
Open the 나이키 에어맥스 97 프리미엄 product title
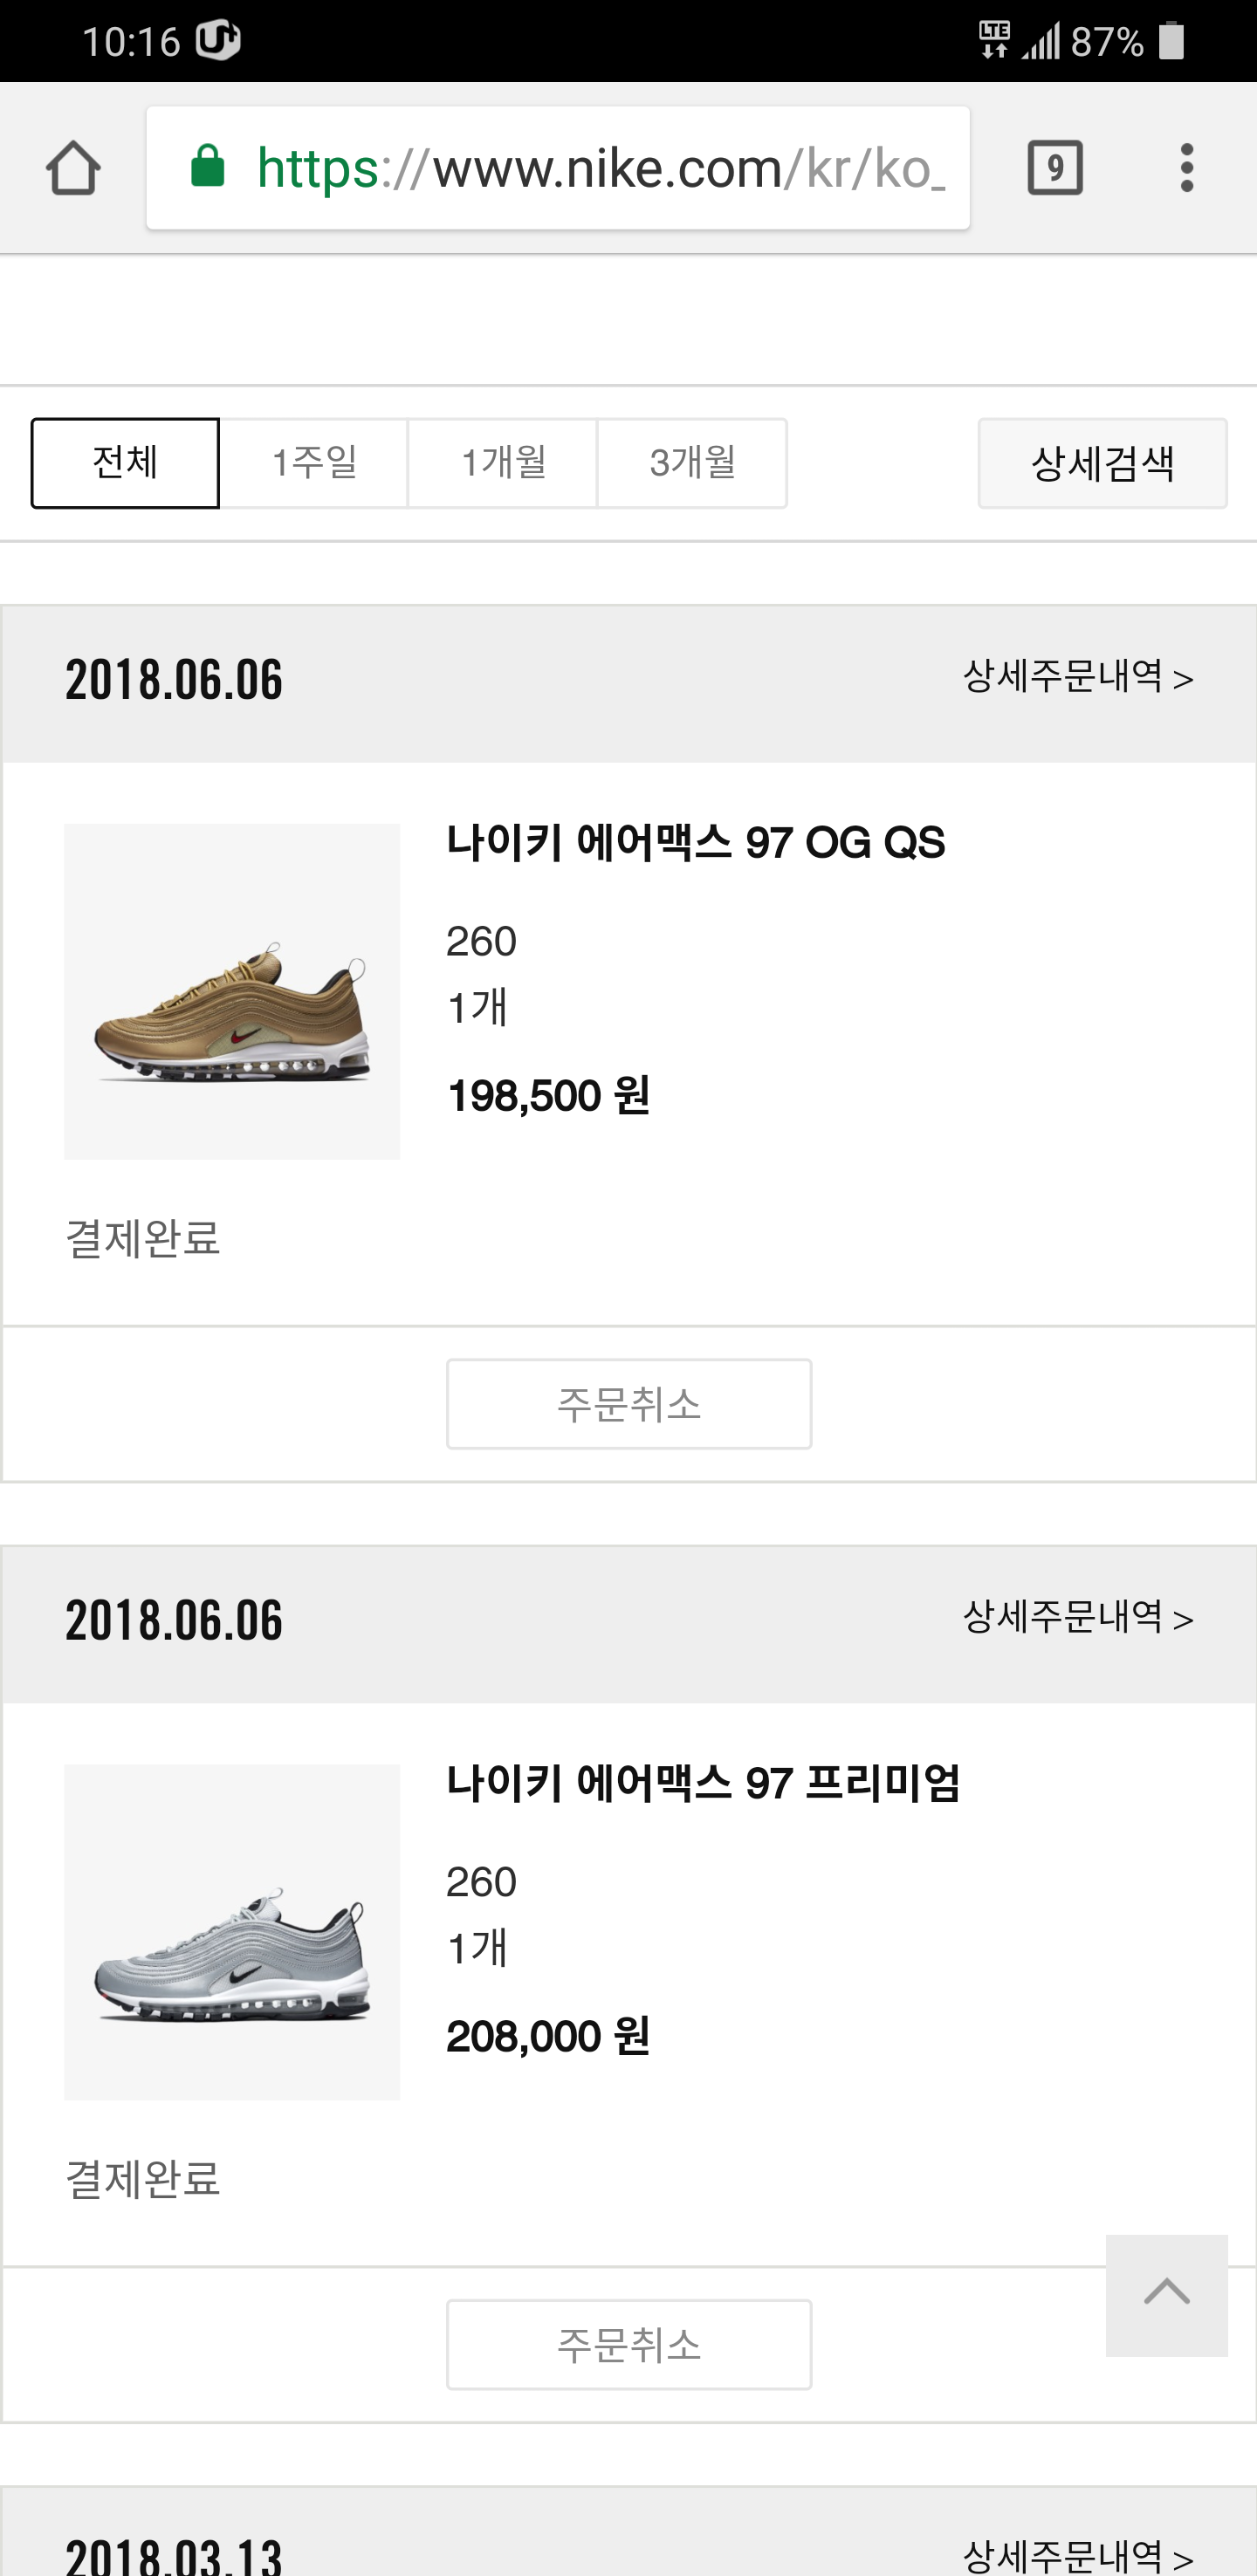coord(703,1783)
